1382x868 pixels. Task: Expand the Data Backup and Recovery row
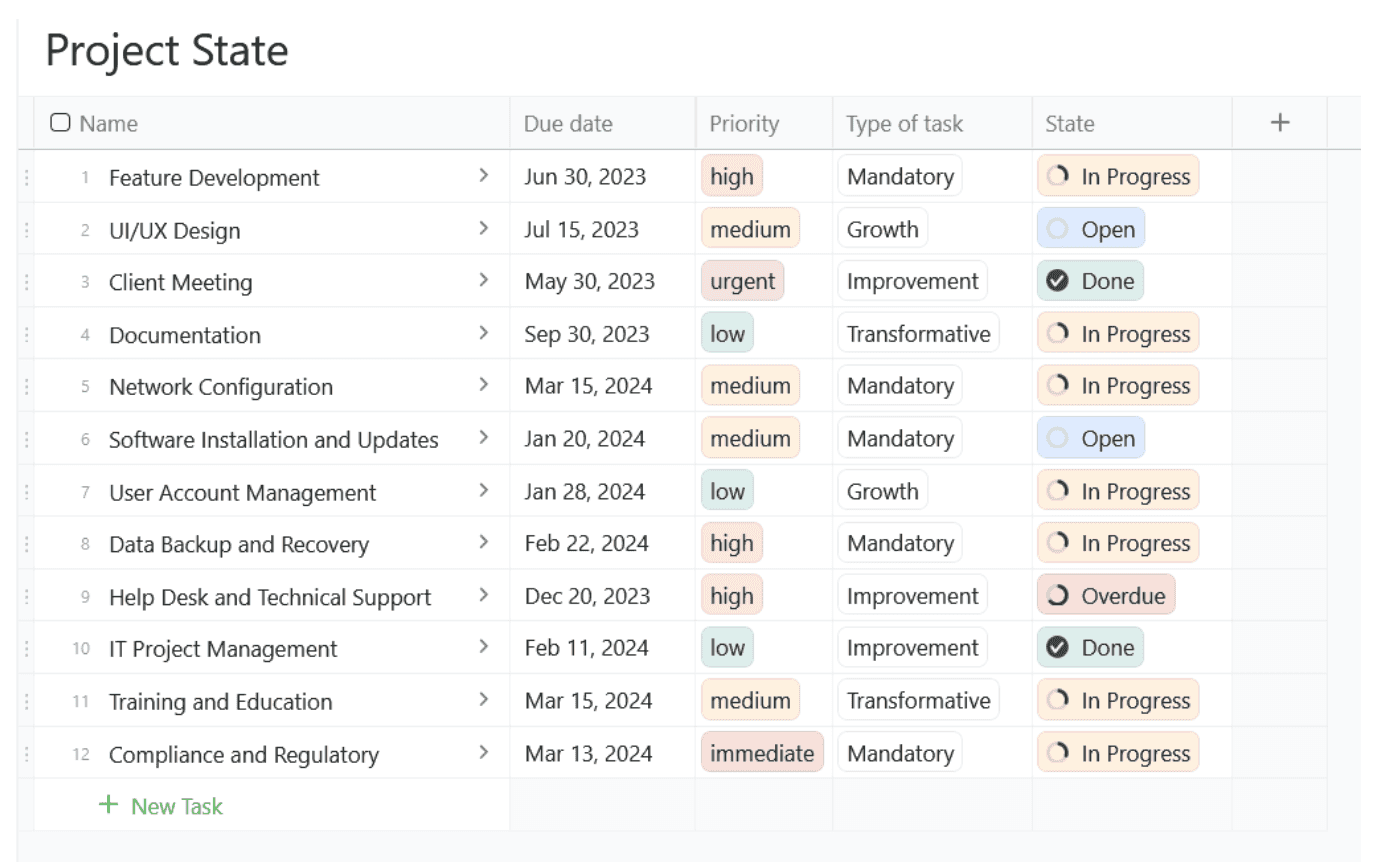[484, 543]
